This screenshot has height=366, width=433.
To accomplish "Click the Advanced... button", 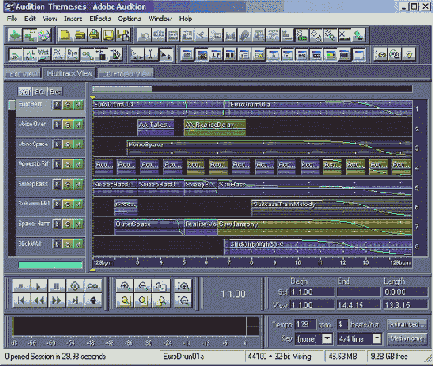I will [x=407, y=324].
